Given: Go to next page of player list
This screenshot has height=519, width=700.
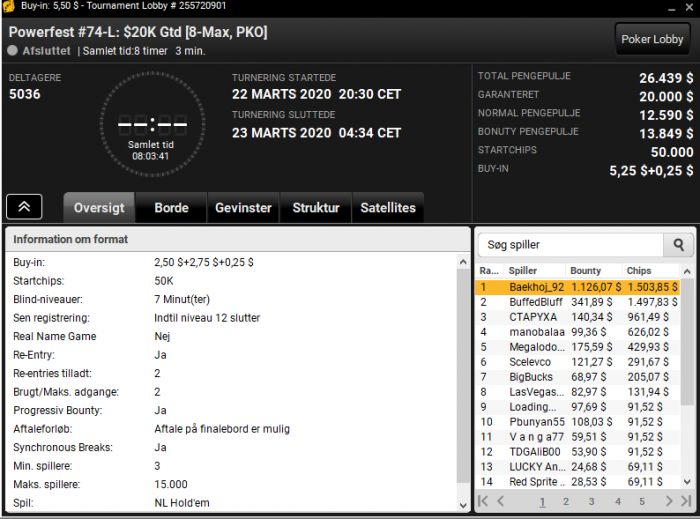Looking at the screenshot, I should click(x=668, y=501).
